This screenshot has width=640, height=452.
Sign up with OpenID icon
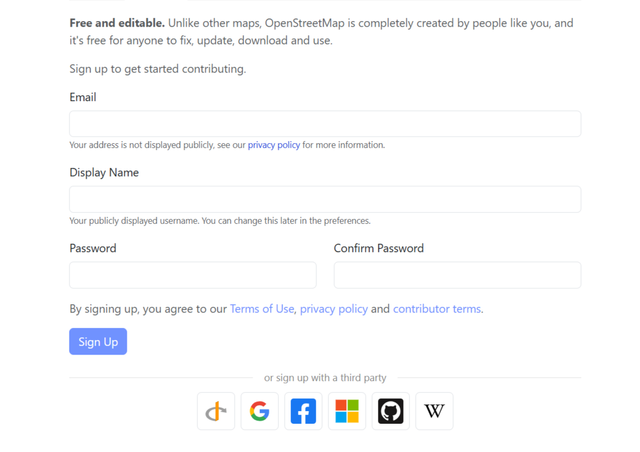tap(216, 411)
